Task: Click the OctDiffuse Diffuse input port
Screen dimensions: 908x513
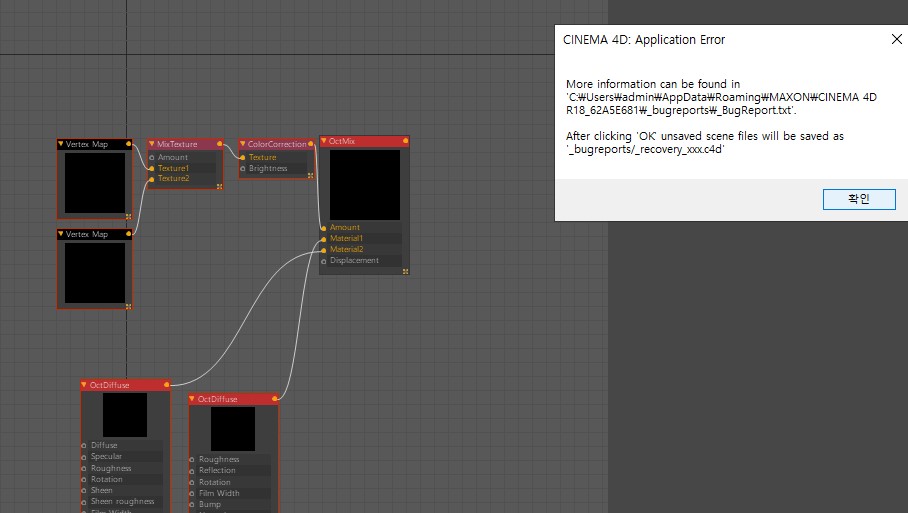Action: click(84, 445)
